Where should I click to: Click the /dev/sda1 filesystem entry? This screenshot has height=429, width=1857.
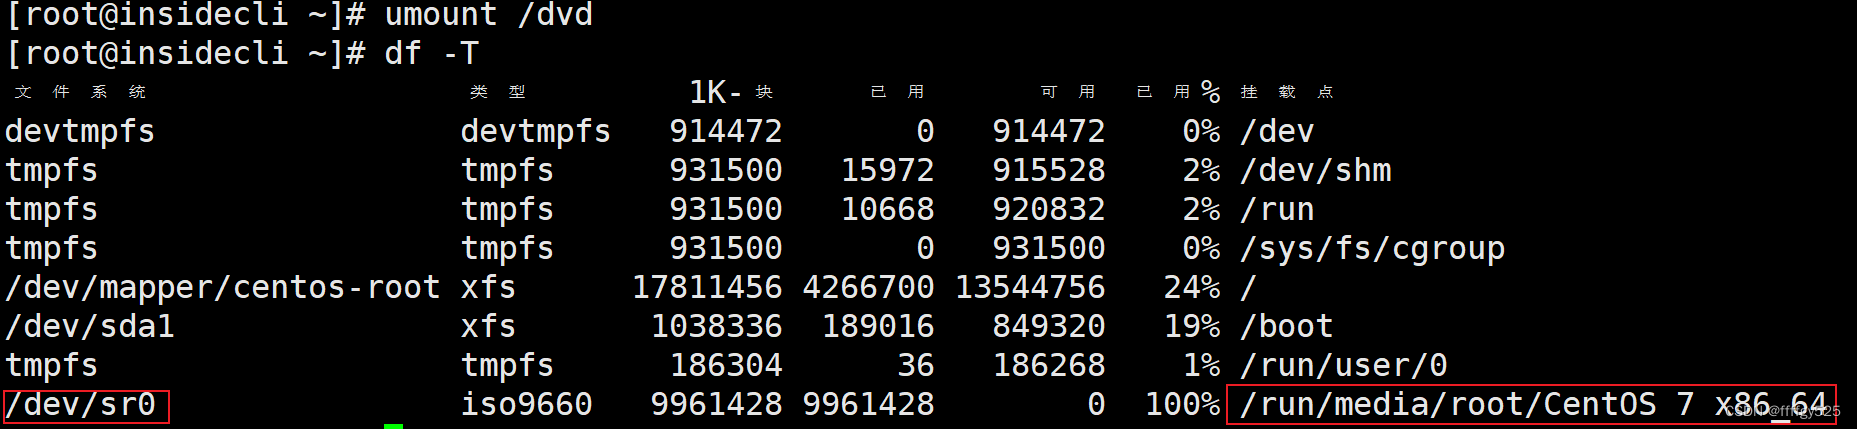(x=90, y=326)
